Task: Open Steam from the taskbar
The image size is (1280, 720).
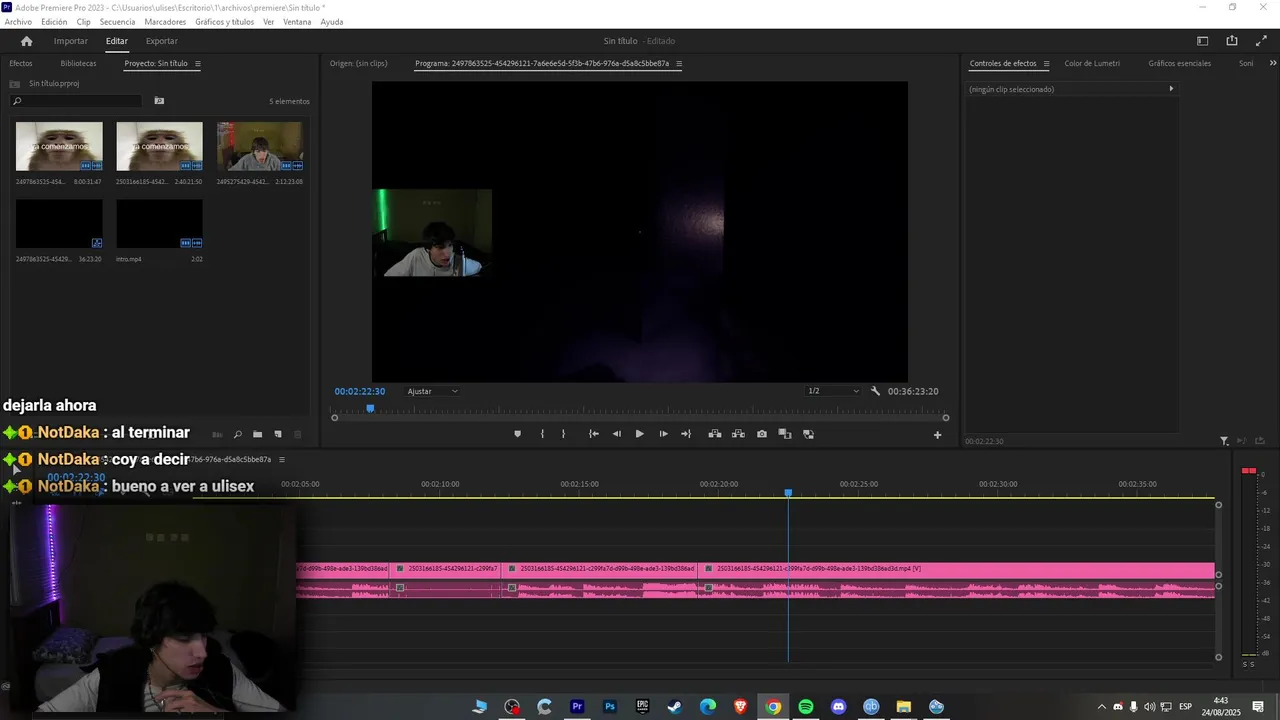Action: pyautogui.click(x=675, y=707)
